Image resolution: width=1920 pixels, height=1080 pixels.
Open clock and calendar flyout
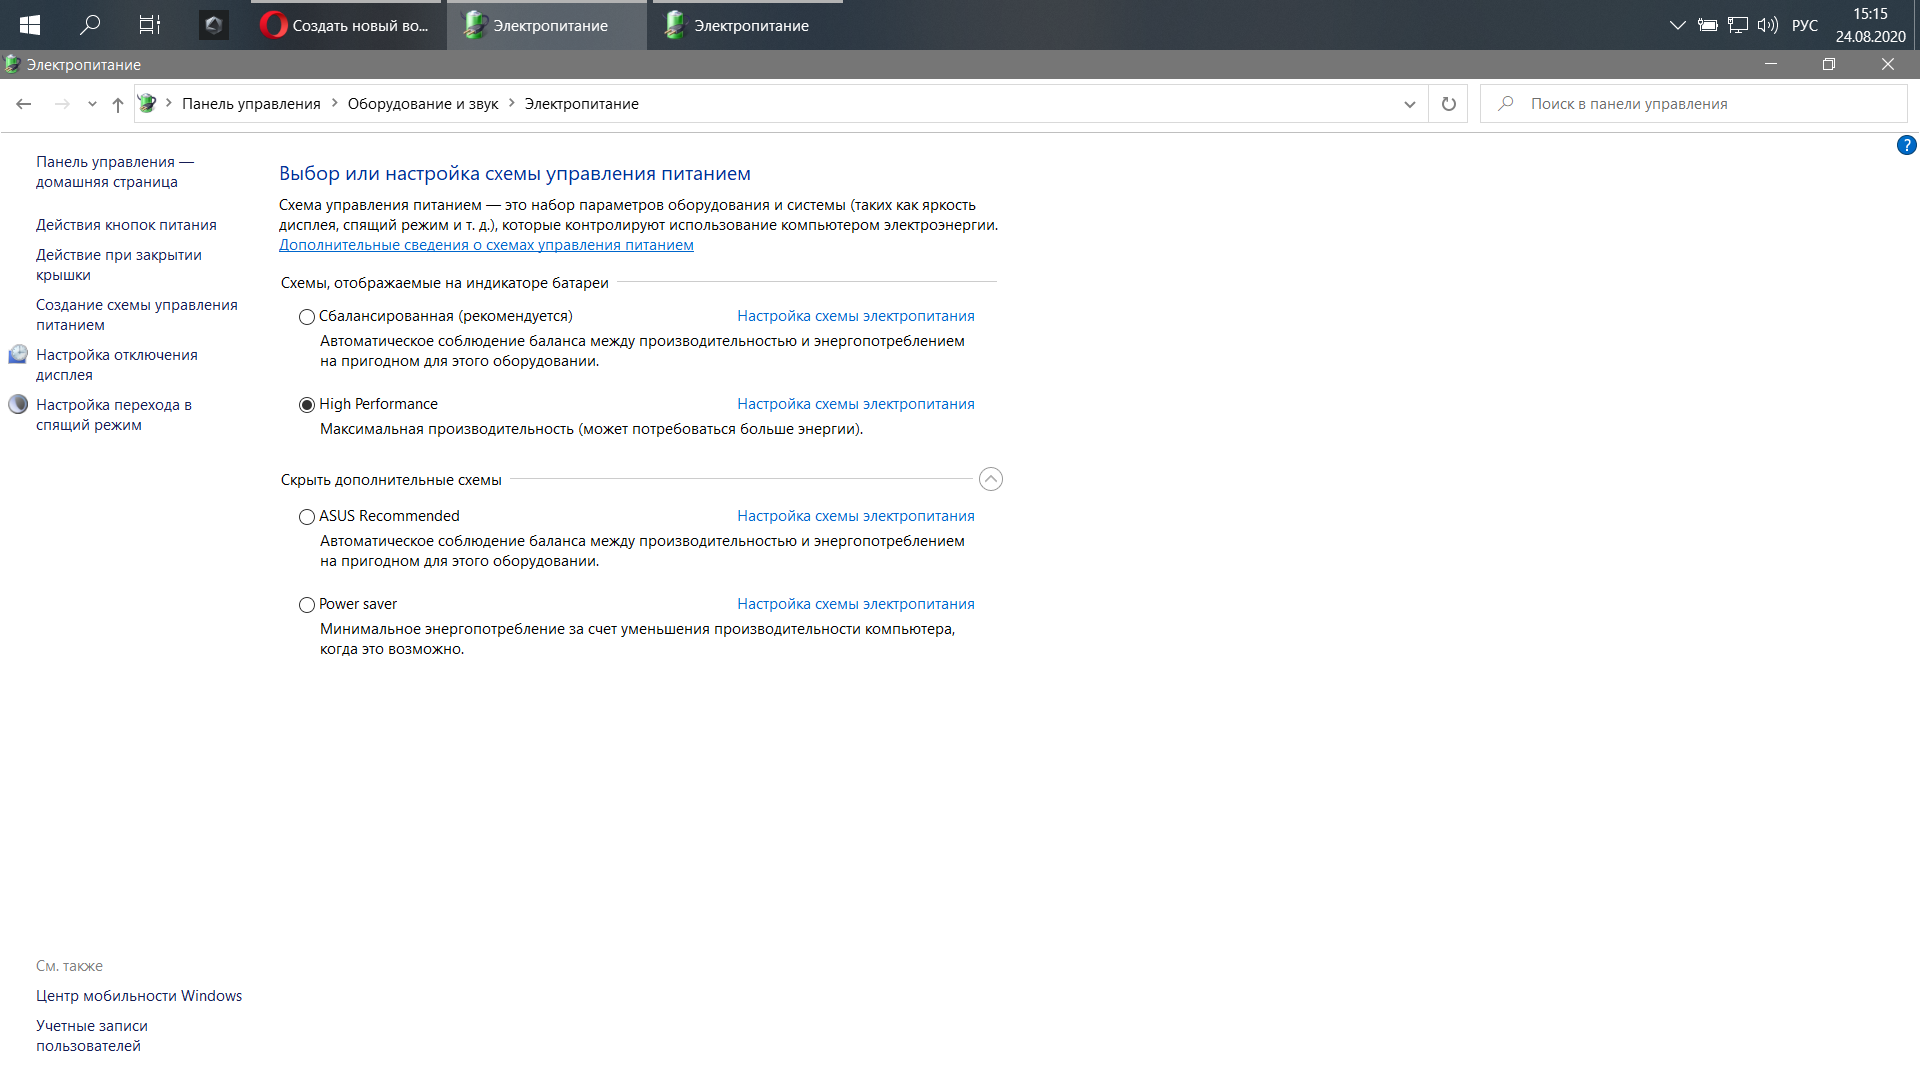tap(1870, 25)
